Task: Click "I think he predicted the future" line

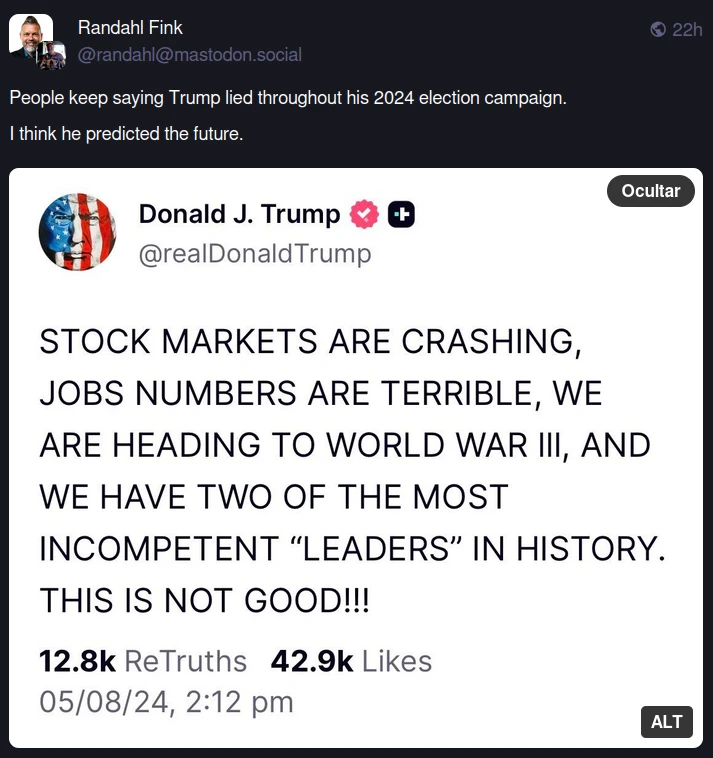Action: [127, 133]
